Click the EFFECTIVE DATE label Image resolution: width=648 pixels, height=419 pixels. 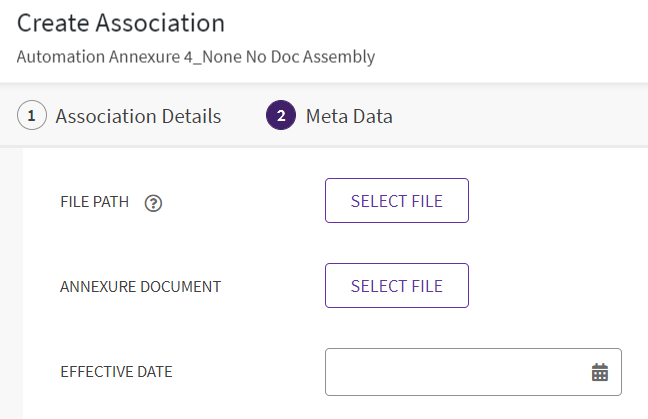pos(116,372)
